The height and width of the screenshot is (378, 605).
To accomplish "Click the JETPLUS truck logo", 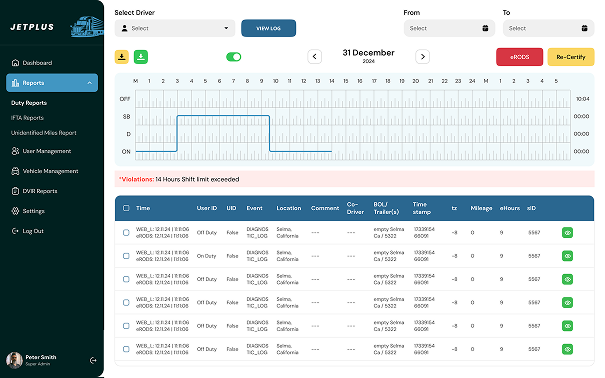I will coord(87,27).
